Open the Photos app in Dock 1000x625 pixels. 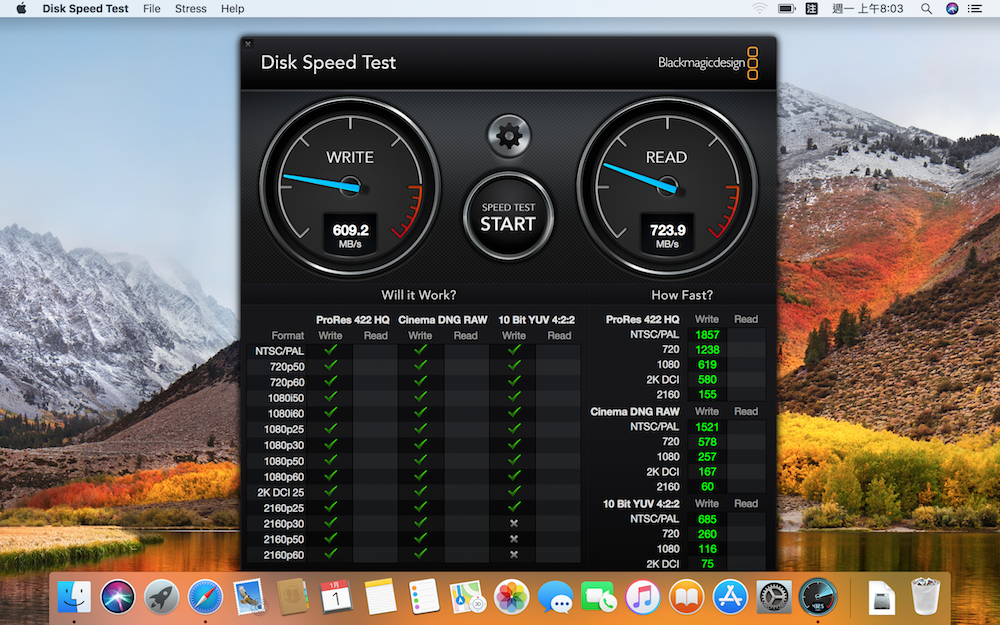point(512,597)
